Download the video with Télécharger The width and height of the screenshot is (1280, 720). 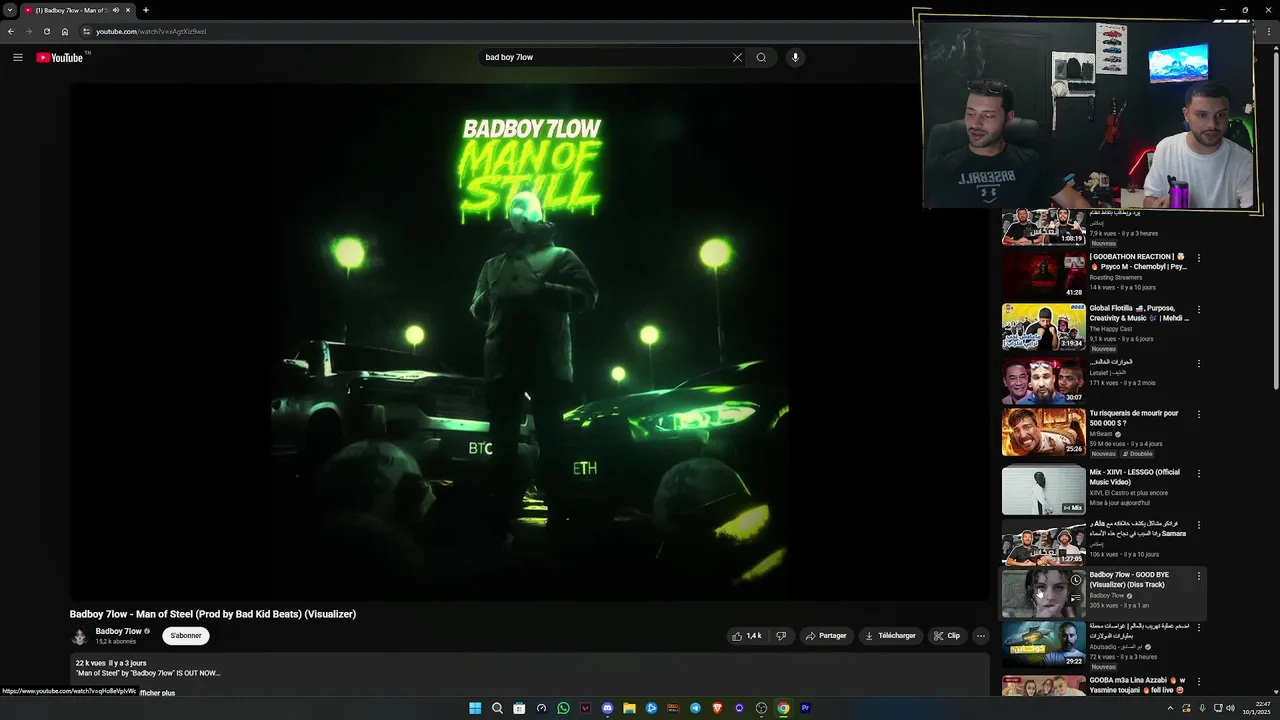[890, 635]
